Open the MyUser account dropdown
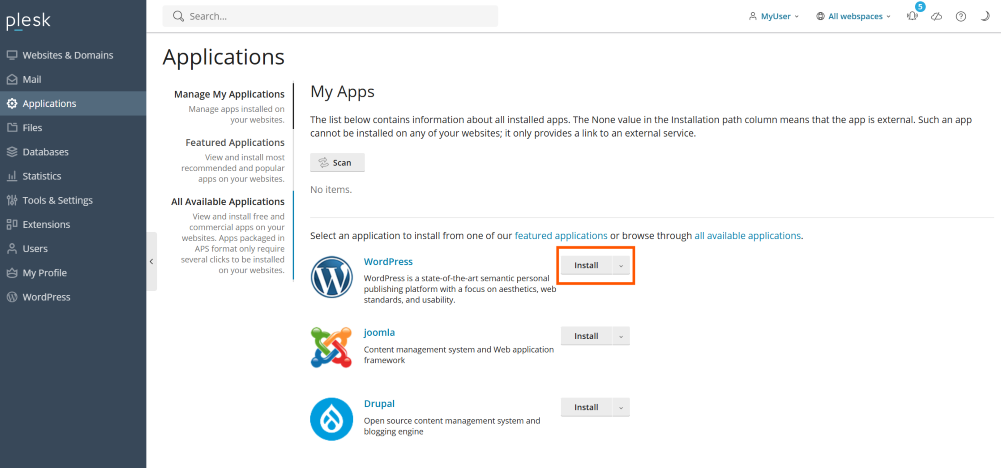This screenshot has height=468, width=1001. point(774,17)
